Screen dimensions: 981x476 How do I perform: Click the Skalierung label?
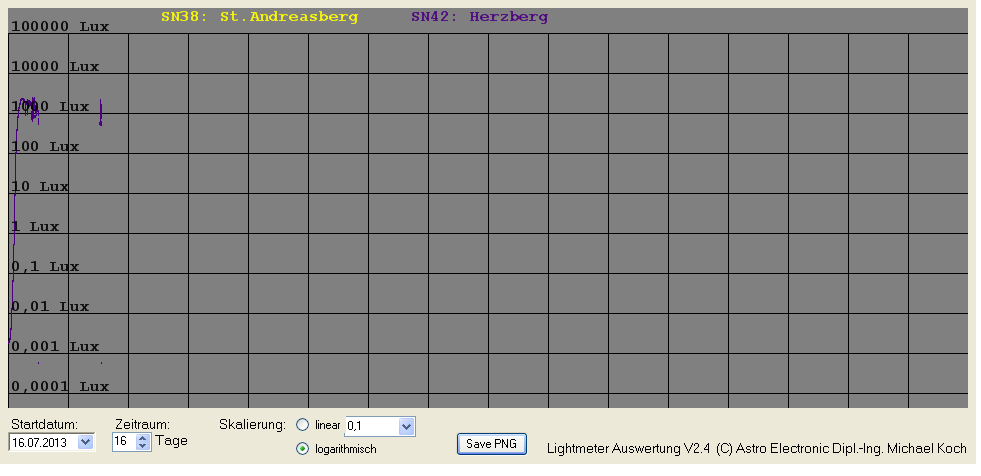click(252, 425)
